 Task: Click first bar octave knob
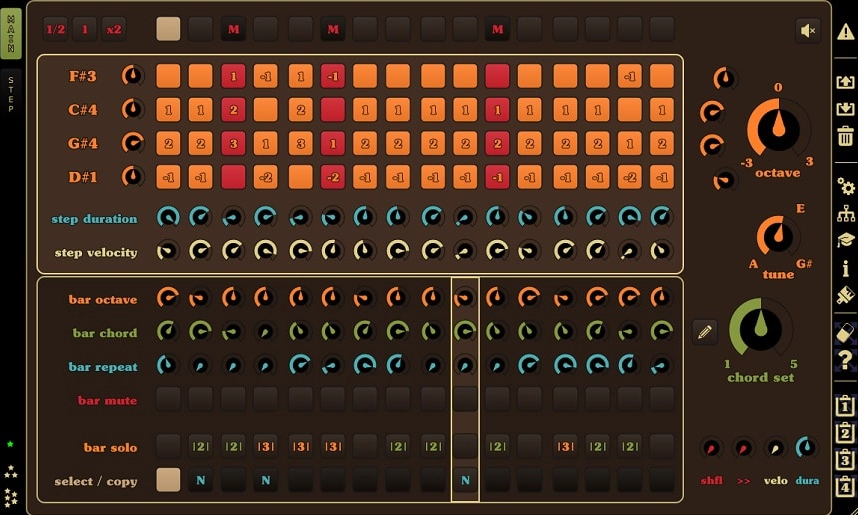coord(168,298)
